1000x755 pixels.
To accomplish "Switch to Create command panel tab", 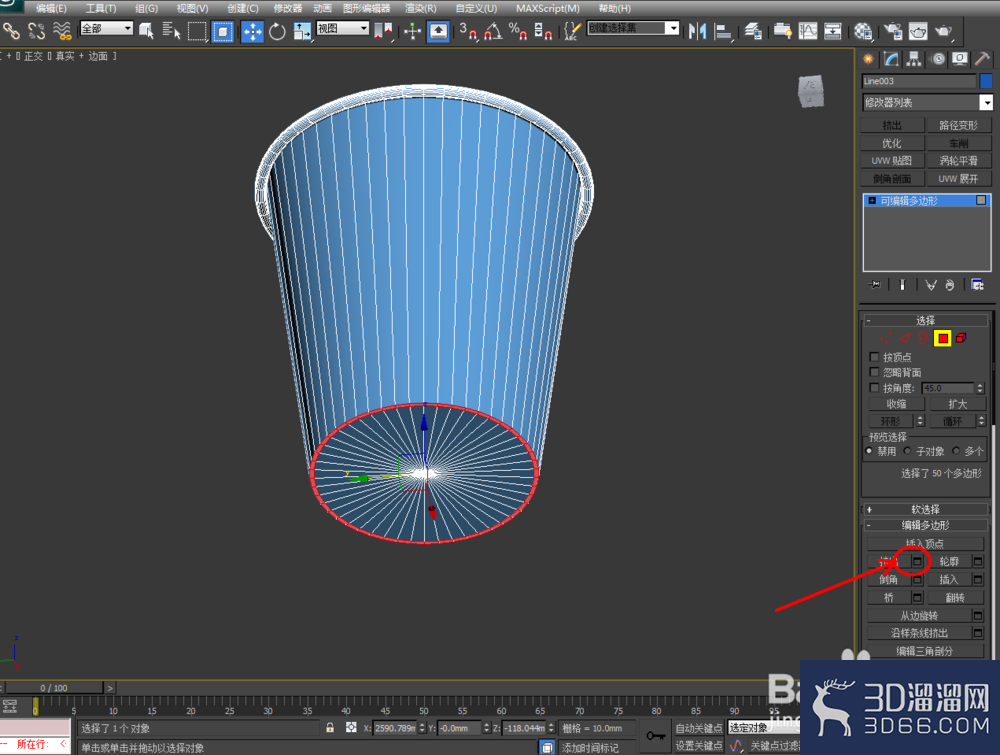I will pos(868,59).
